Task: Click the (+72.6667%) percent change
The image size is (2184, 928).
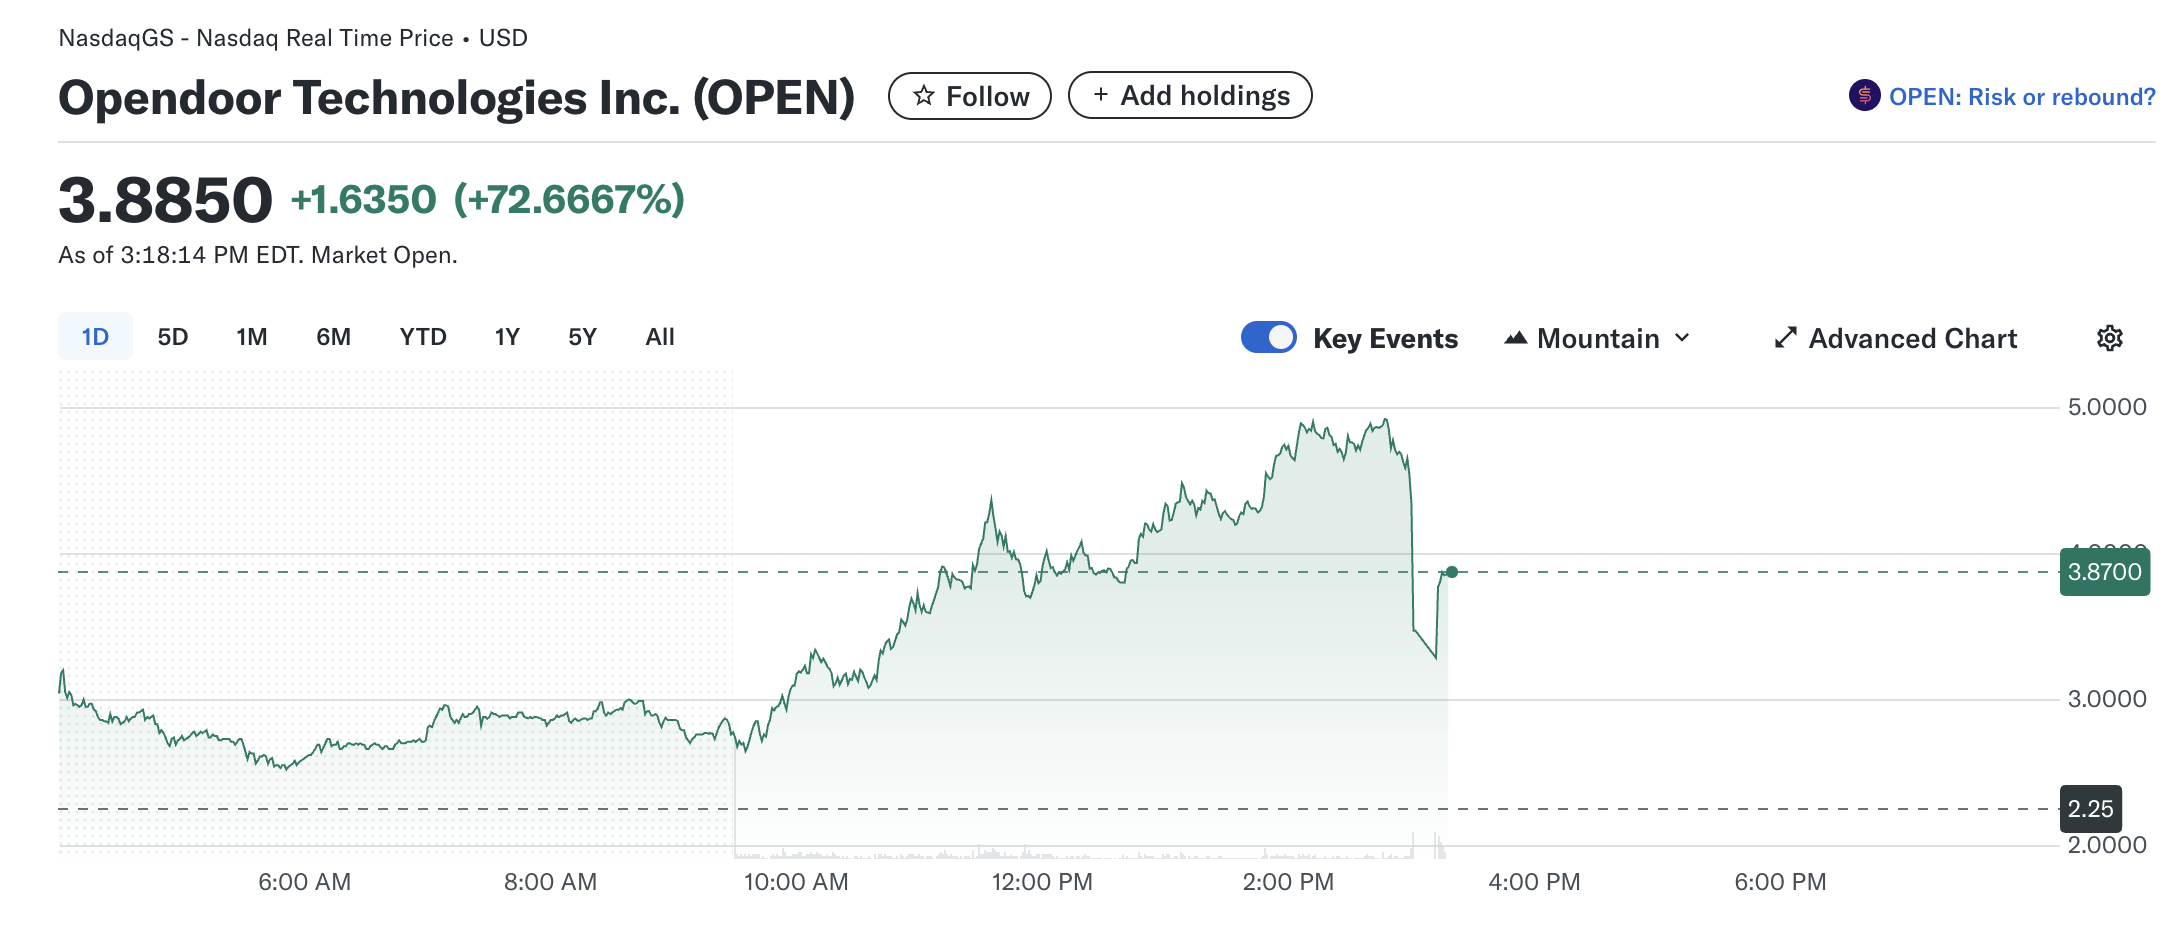Action: [569, 200]
